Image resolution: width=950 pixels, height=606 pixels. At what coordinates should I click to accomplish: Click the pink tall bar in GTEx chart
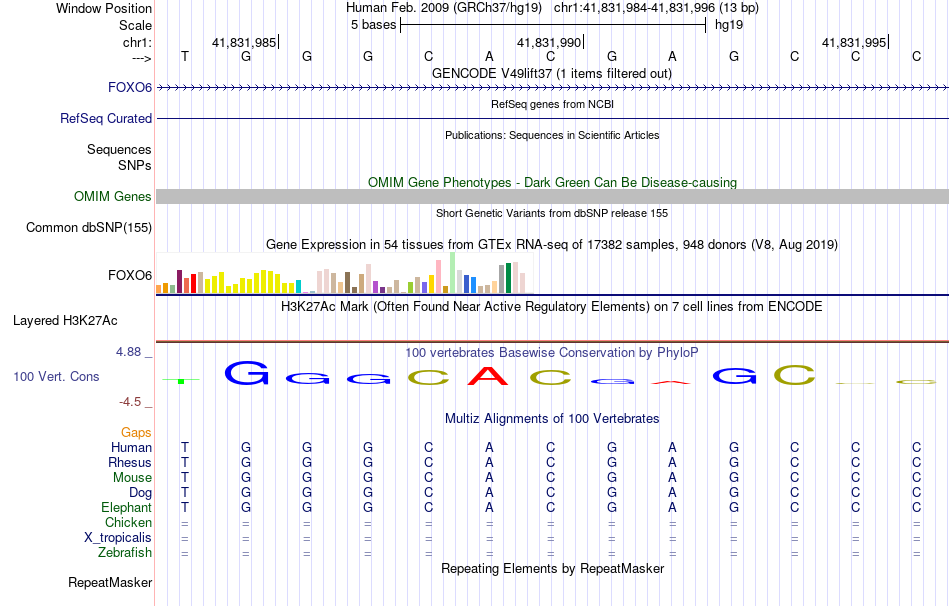click(438, 277)
